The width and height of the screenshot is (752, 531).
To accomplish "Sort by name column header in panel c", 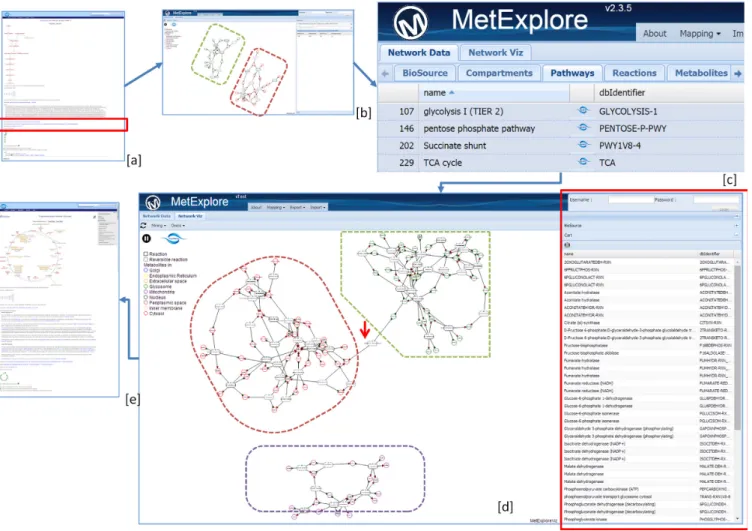I will [x=494, y=93].
